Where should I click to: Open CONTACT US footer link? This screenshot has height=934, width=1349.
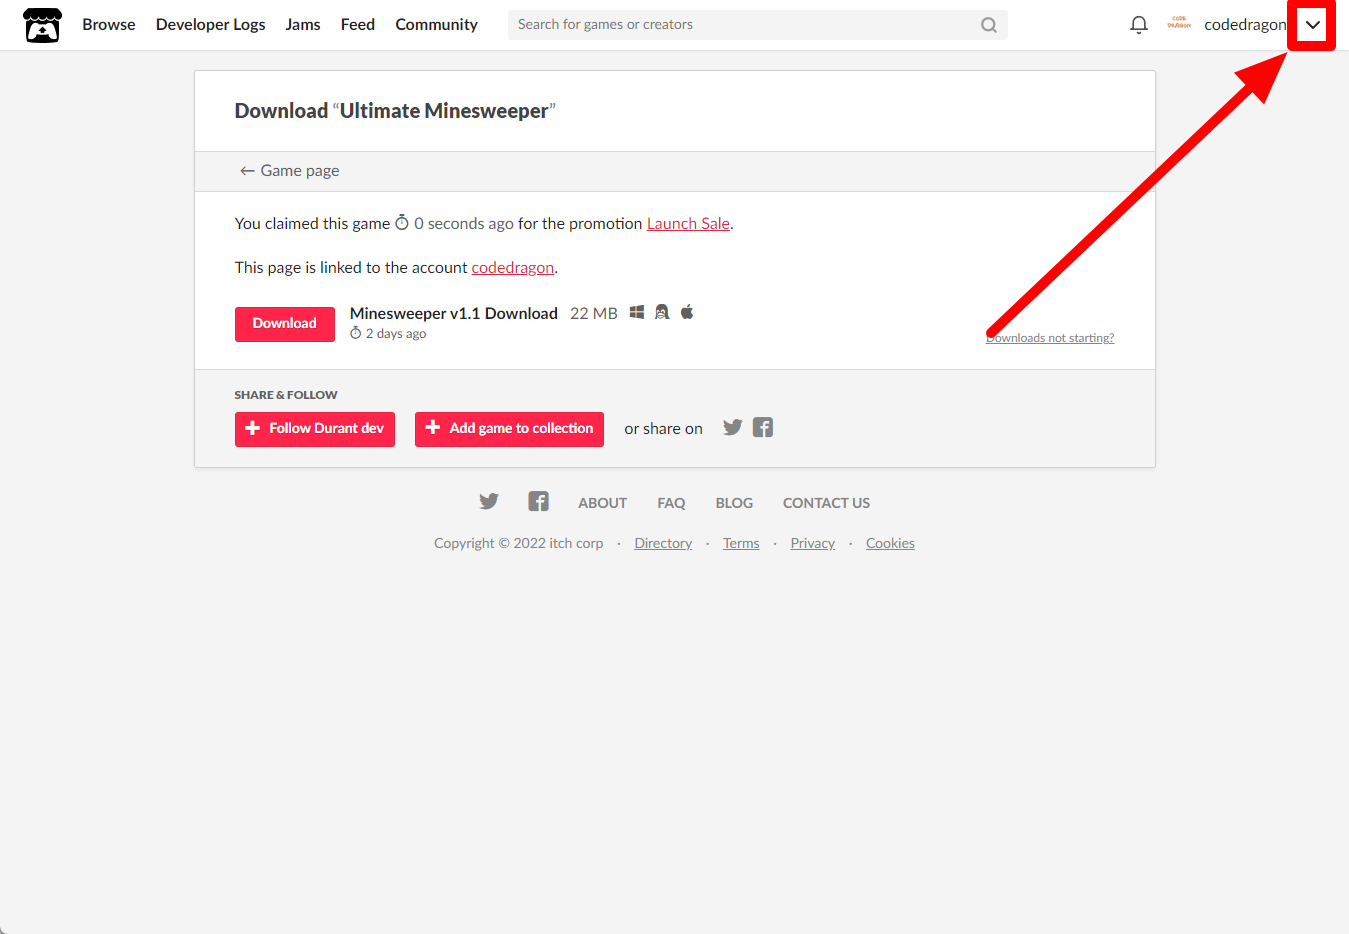pos(826,503)
